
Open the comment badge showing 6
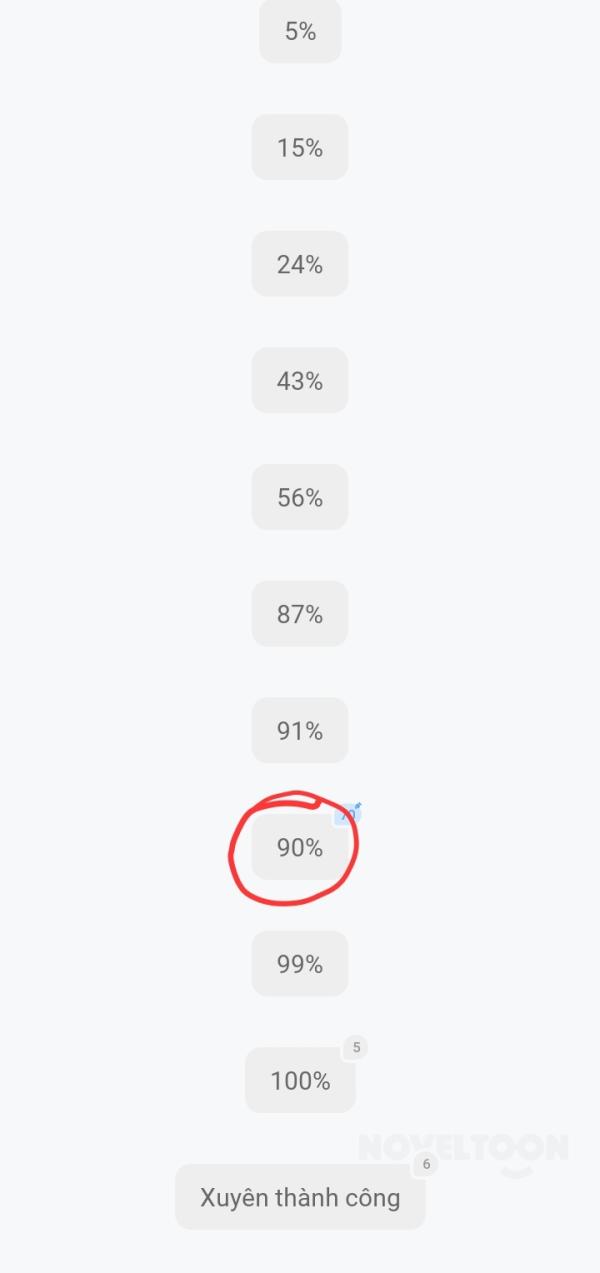426,1164
